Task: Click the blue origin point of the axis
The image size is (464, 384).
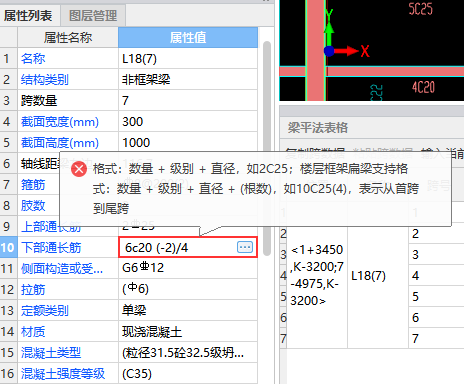Action: pos(329,51)
